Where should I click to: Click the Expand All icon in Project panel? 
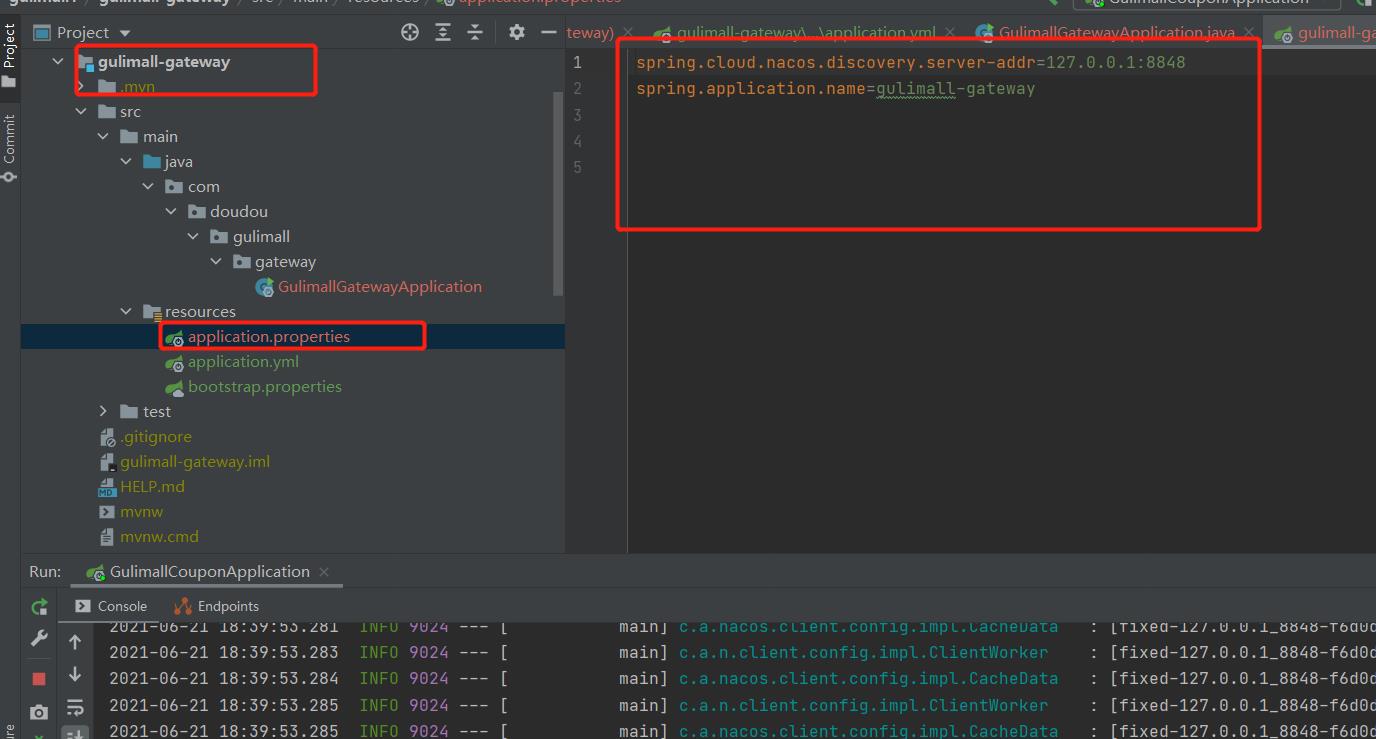point(443,33)
